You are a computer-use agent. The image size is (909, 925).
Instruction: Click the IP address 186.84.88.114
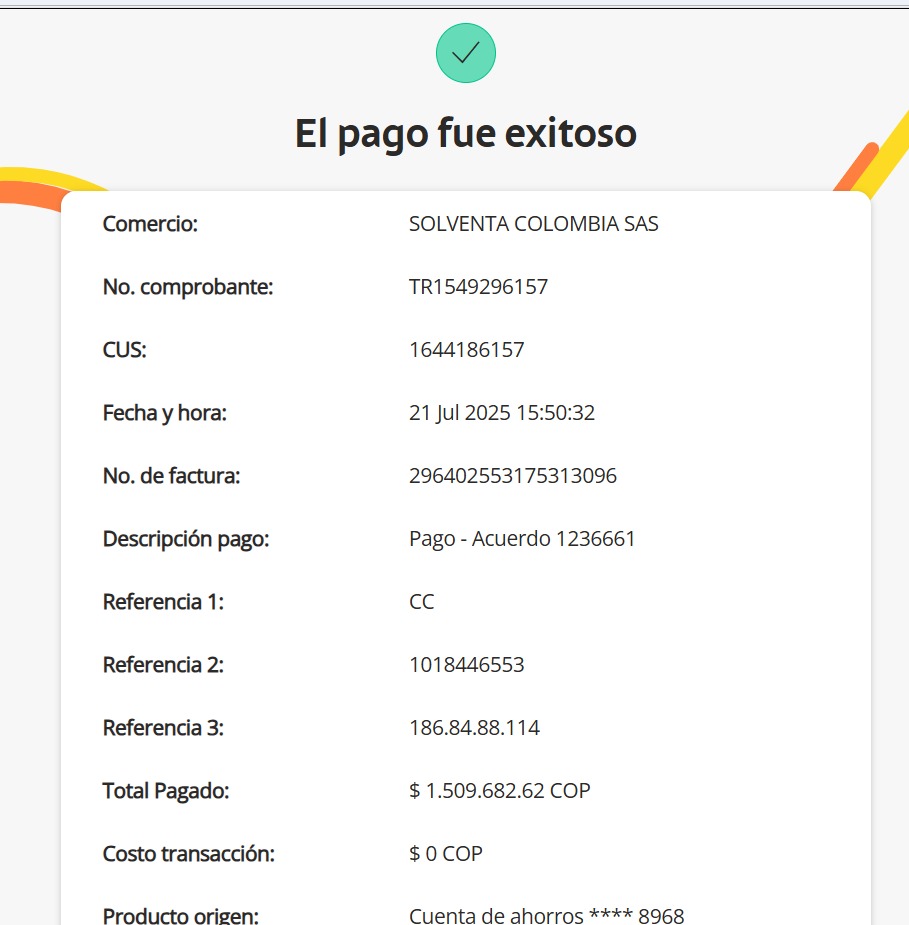pos(474,728)
